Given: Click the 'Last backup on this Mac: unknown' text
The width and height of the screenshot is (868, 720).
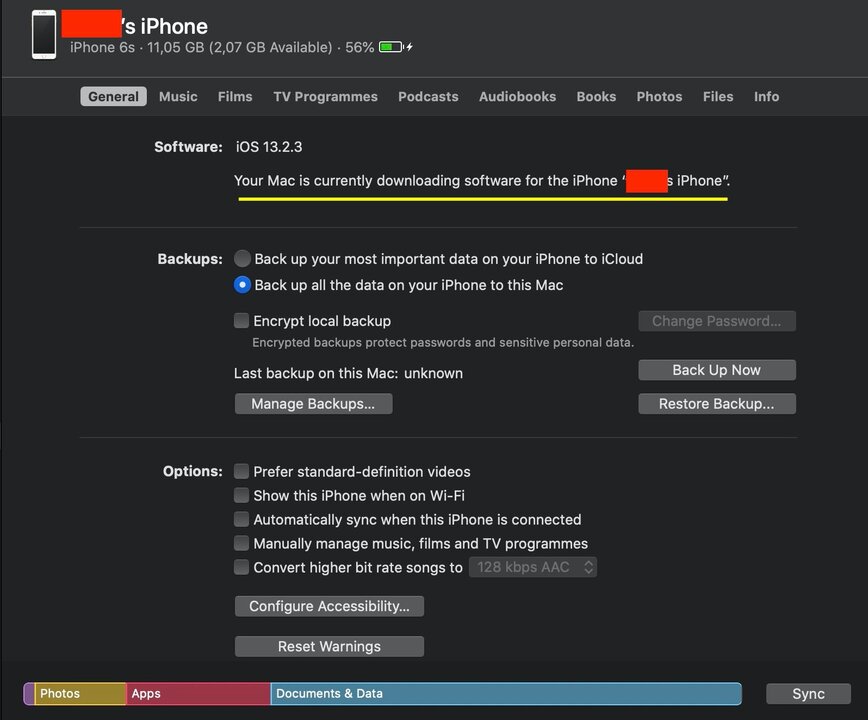Looking at the screenshot, I should [348, 373].
